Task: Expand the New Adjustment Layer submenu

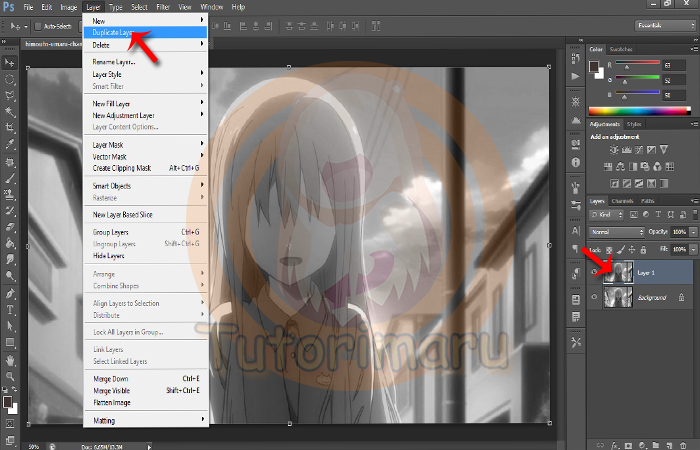Action: 146,115
